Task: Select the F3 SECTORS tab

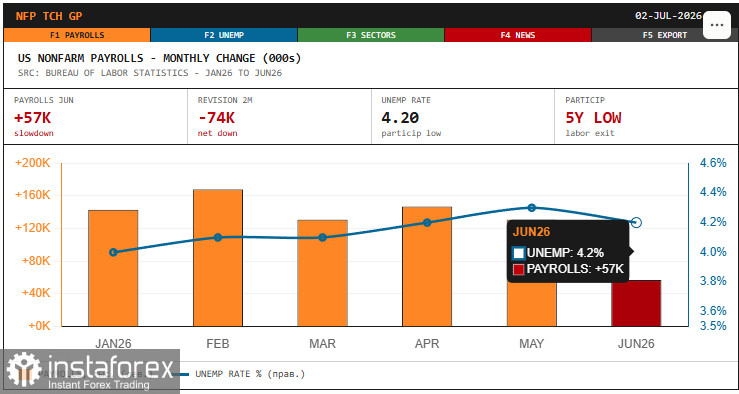Action: (x=371, y=35)
